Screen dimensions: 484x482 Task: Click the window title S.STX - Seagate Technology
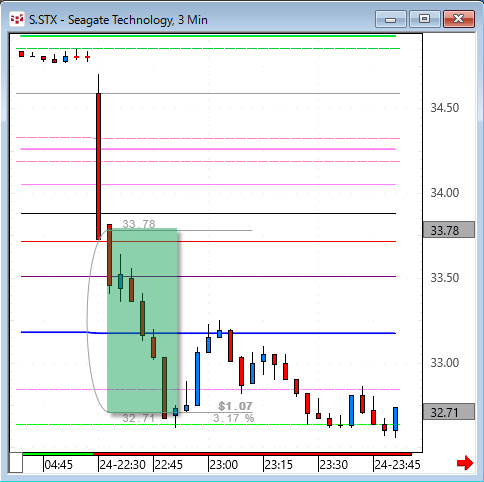[x=118, y=20]
